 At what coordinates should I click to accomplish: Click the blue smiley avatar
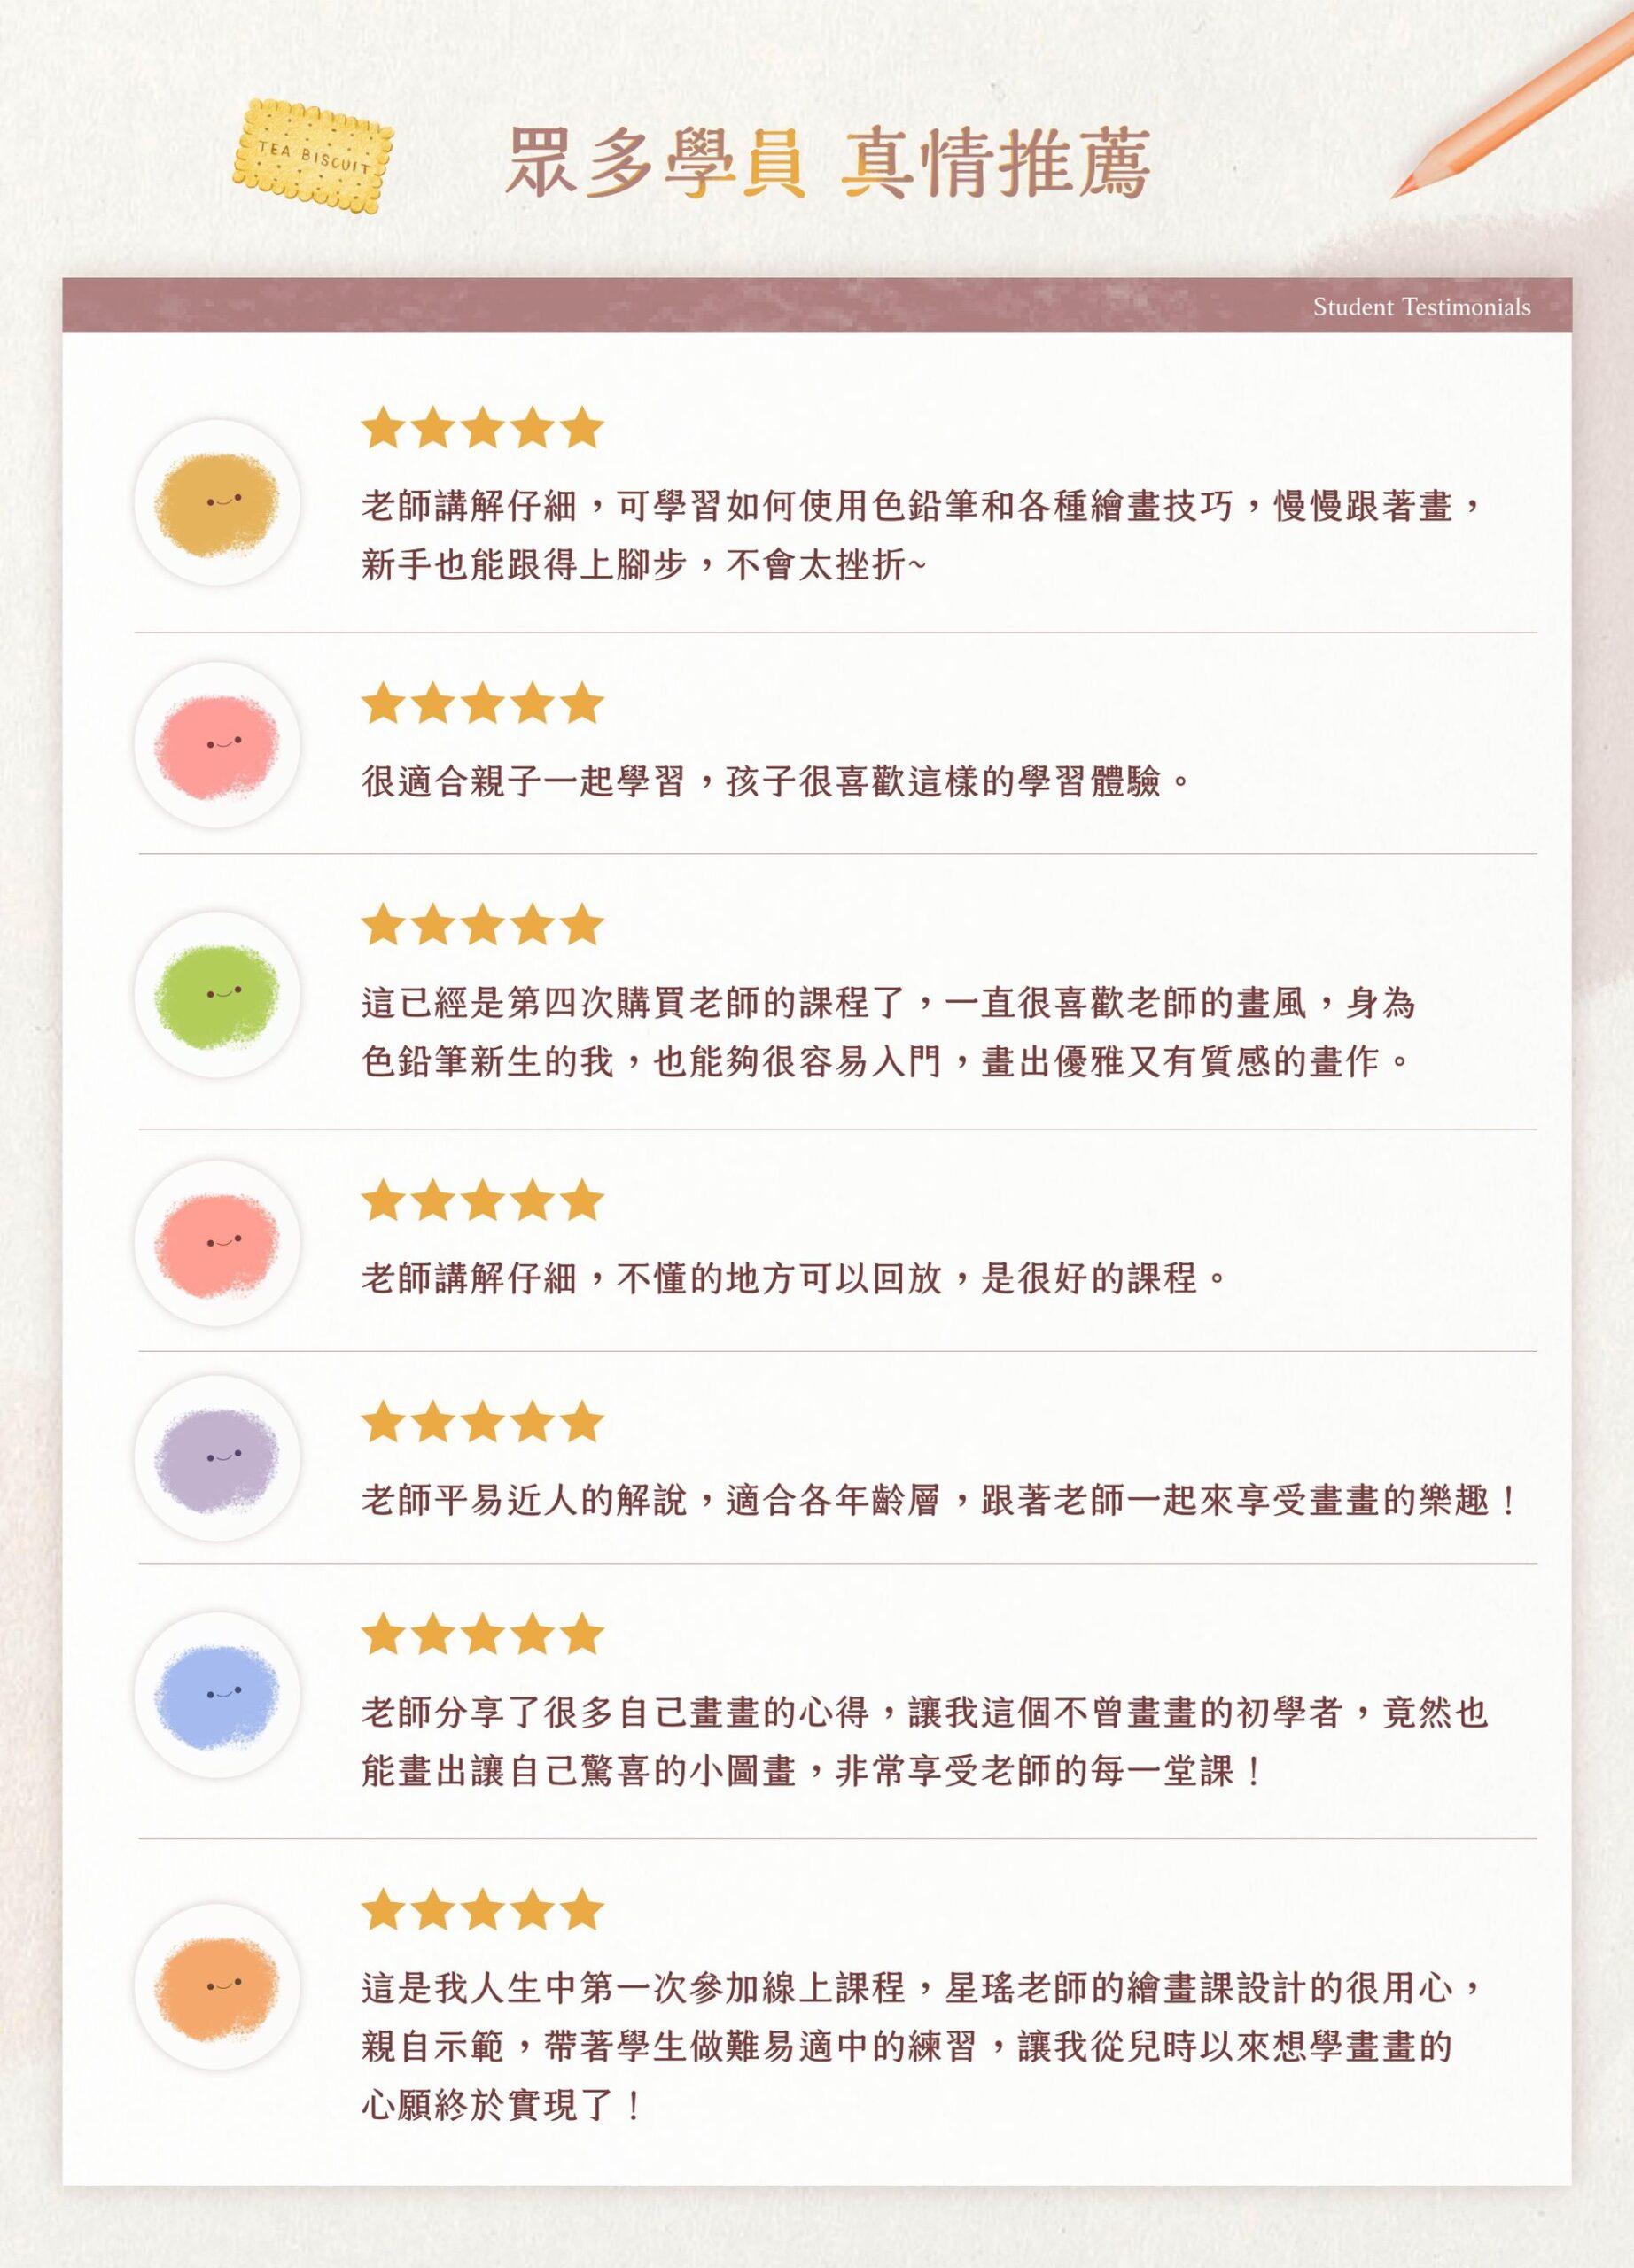217,1694
